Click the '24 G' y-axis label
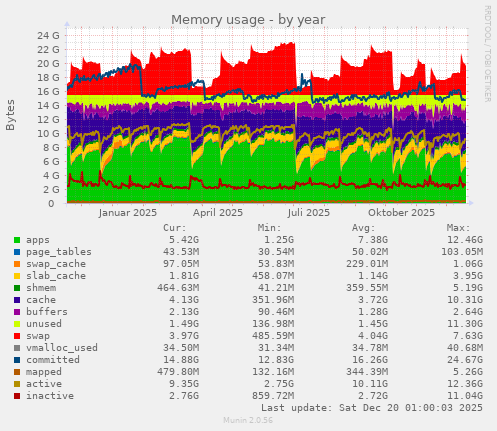Viewport: 497px width, 431px height. tap(48, 35)
